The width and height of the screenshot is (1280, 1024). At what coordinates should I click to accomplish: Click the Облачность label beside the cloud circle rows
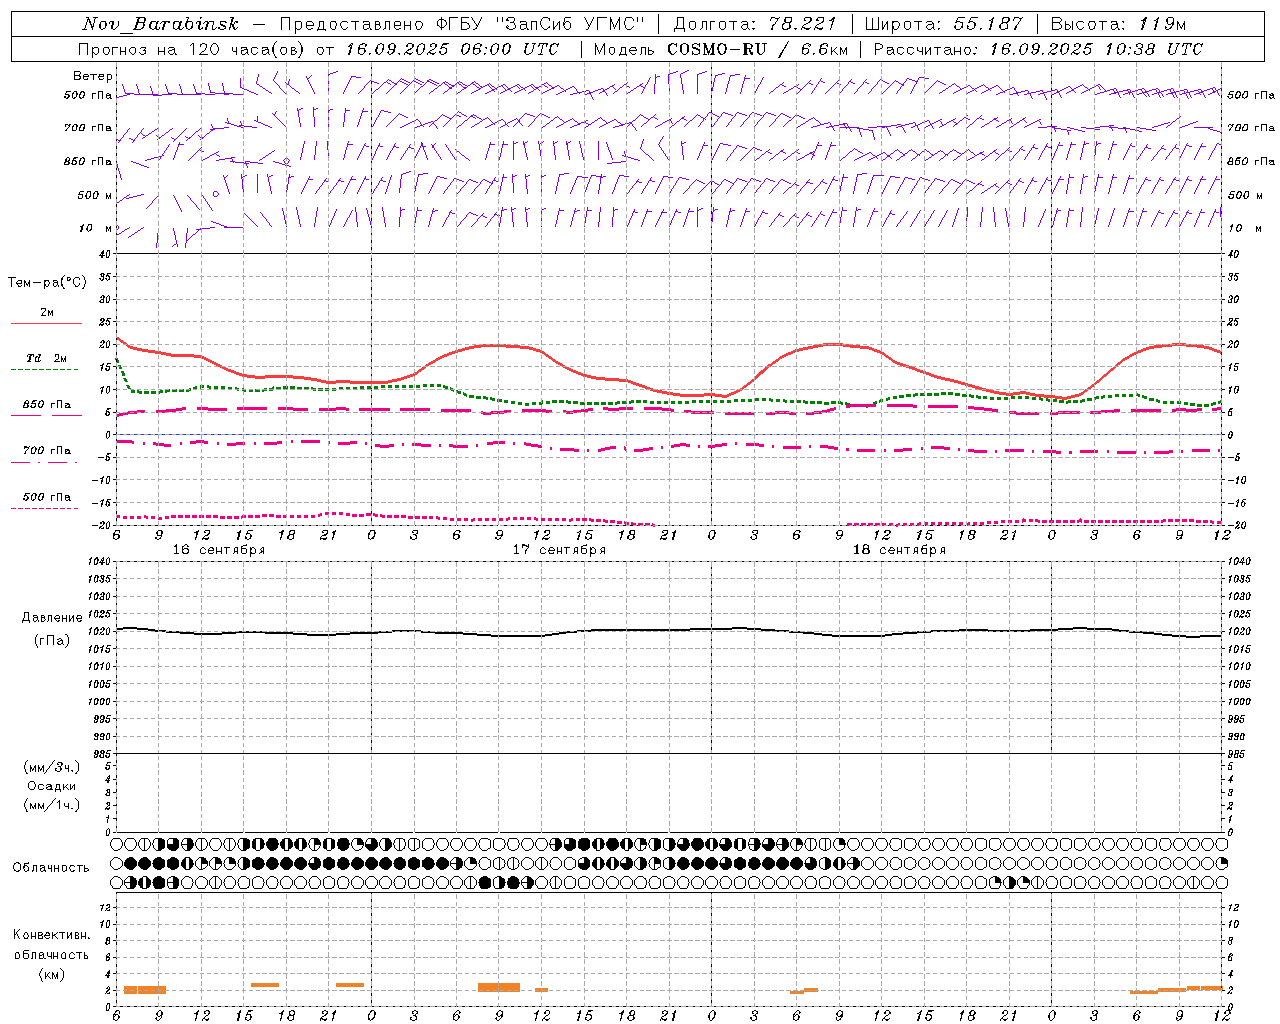click(x=51, y=868)
